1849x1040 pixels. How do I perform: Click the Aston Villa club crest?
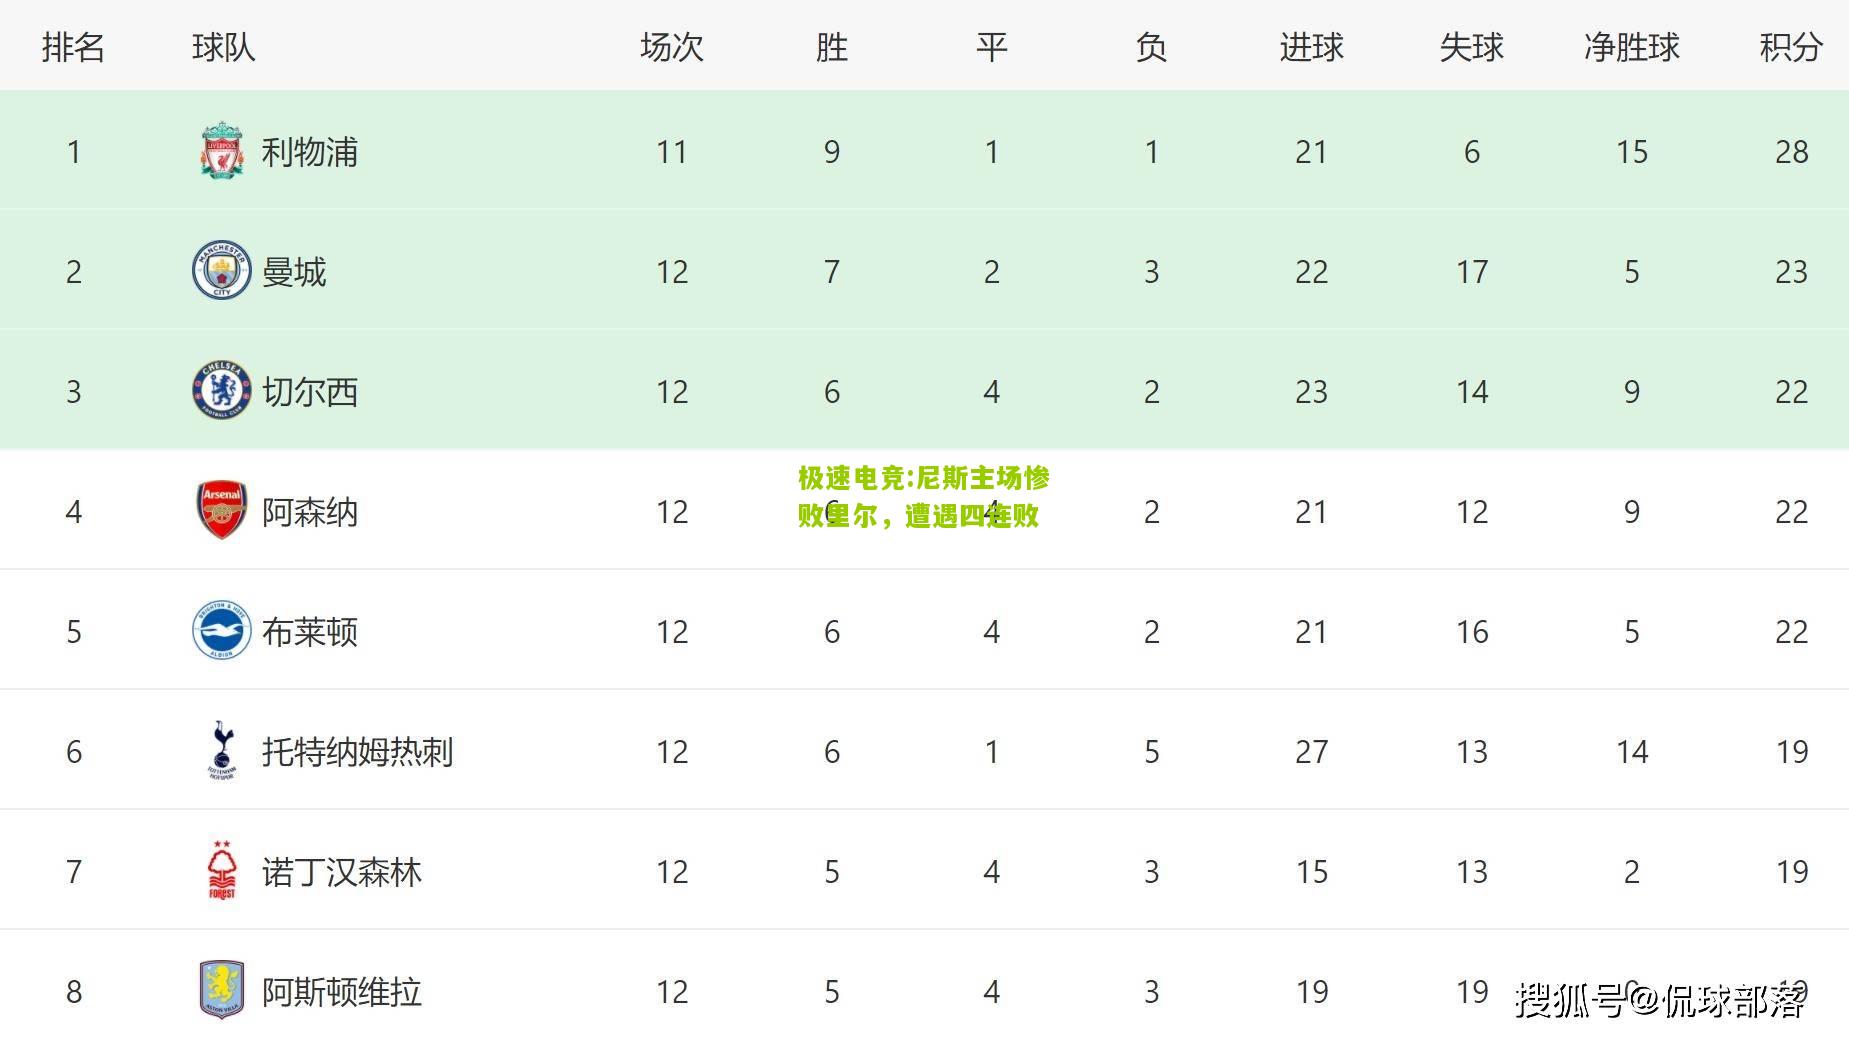[x=221, y=990]
